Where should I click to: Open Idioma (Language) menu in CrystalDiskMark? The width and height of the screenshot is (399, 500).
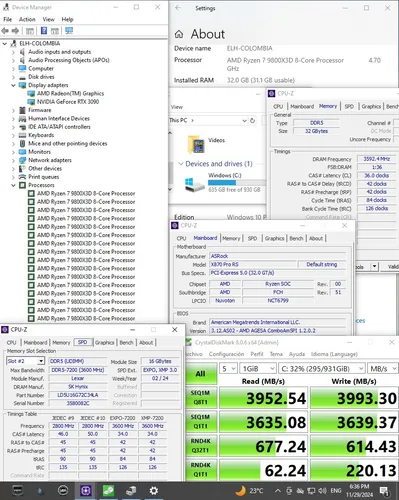coord(334,354)
